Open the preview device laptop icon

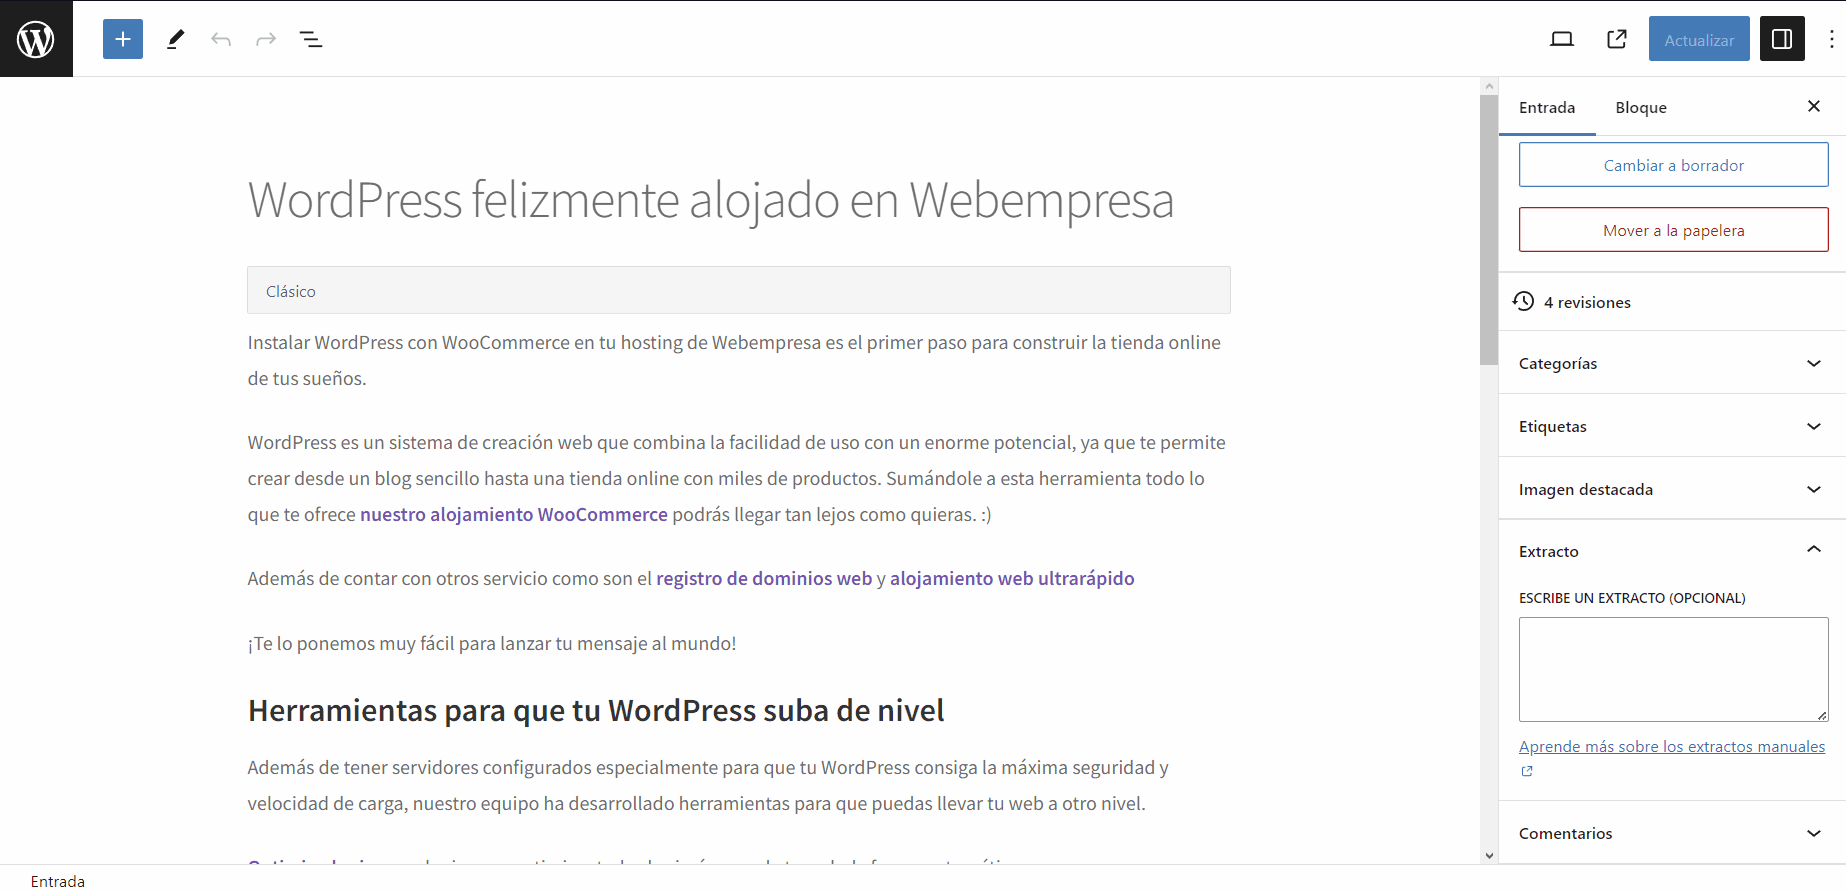click(x=1561, y=39)
